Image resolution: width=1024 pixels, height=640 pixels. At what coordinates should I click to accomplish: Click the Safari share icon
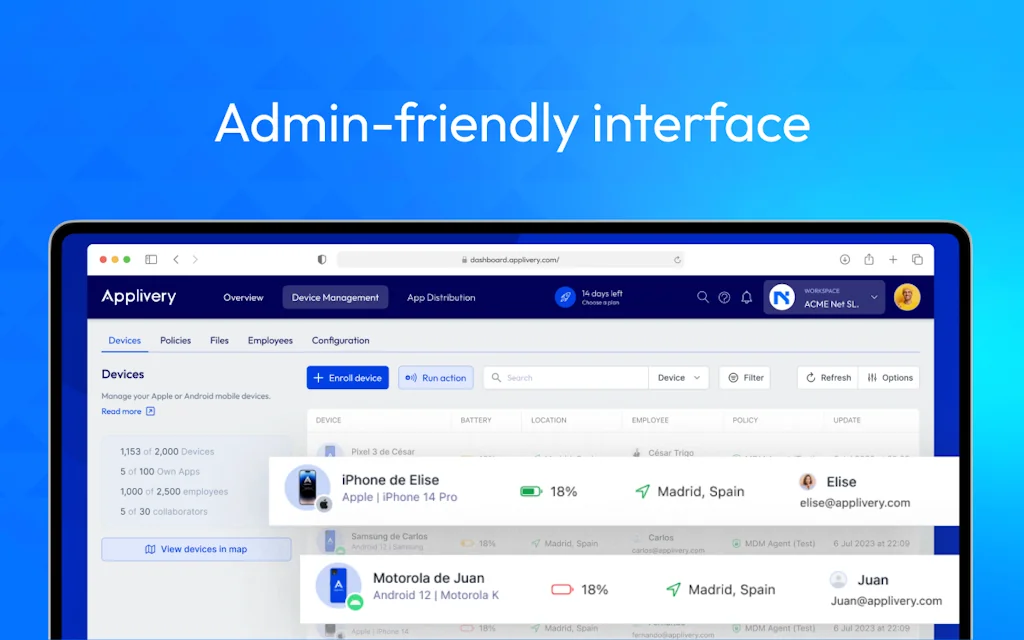[x=869, y=259]
